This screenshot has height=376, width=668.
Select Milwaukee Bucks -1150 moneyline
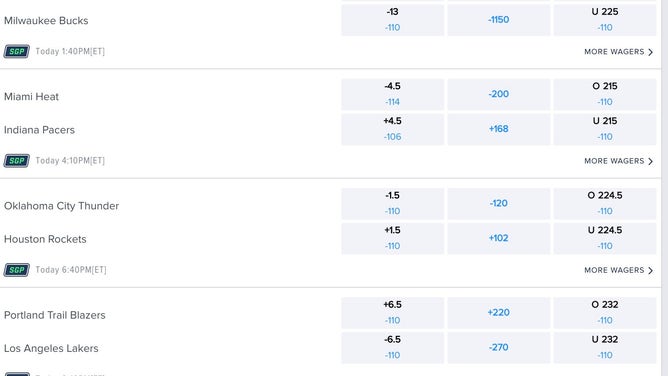[x=498, y=20]
